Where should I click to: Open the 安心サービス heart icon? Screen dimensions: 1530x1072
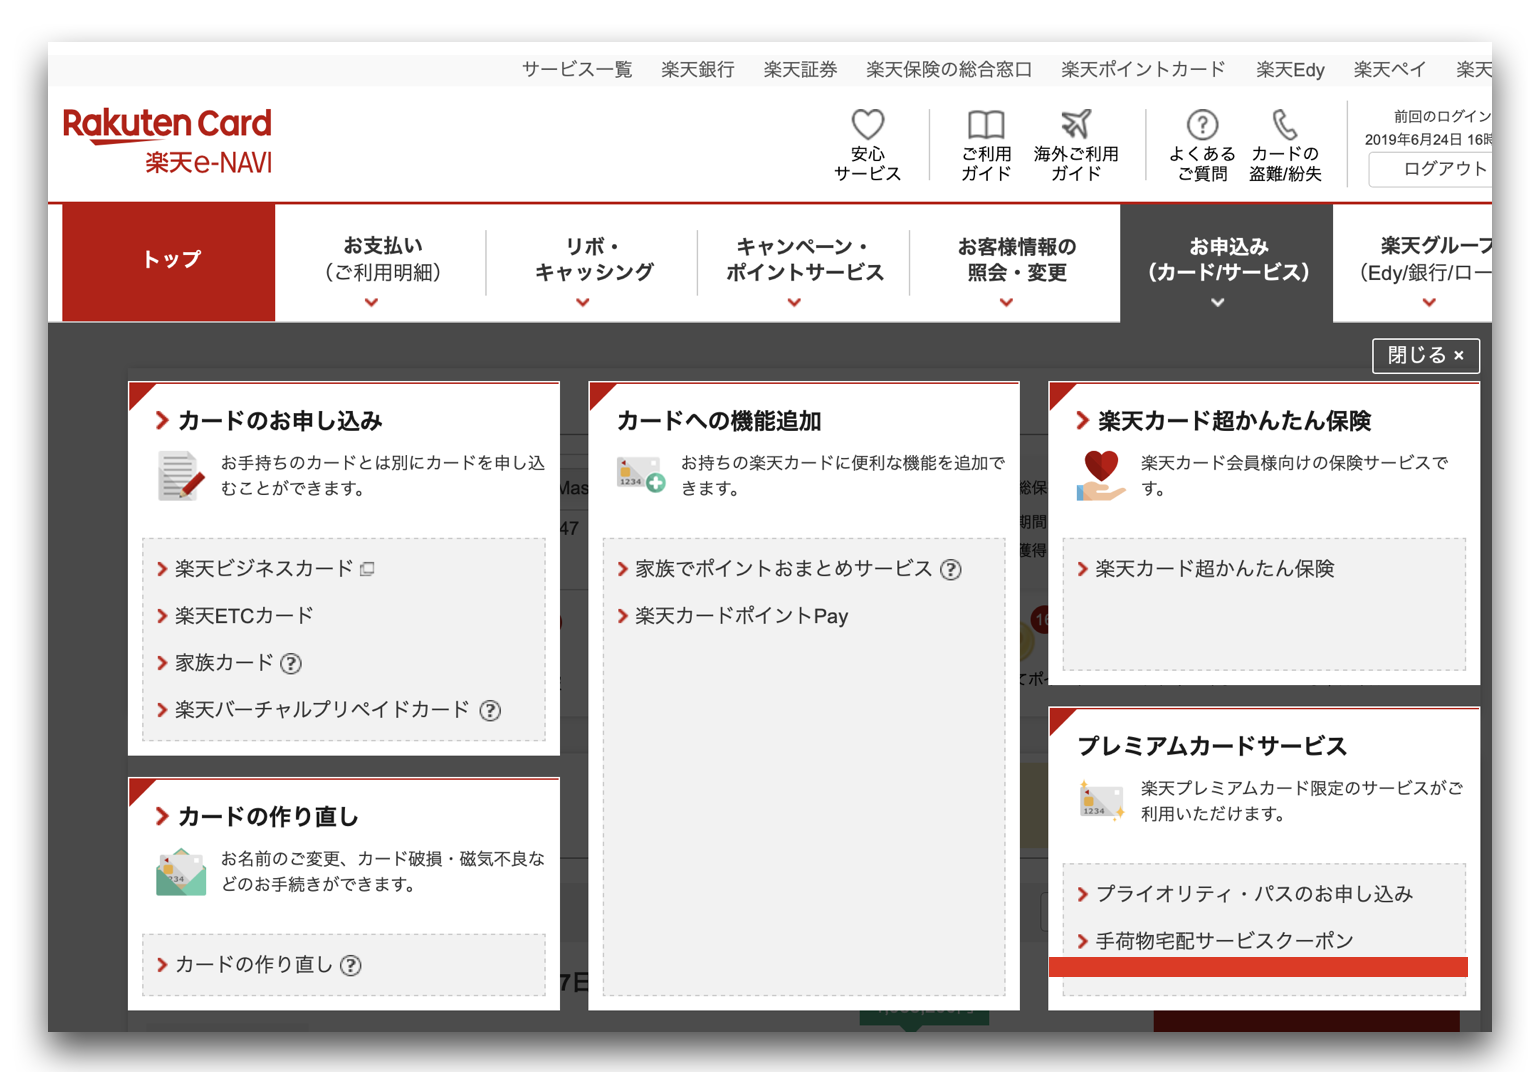pos(867,124)
